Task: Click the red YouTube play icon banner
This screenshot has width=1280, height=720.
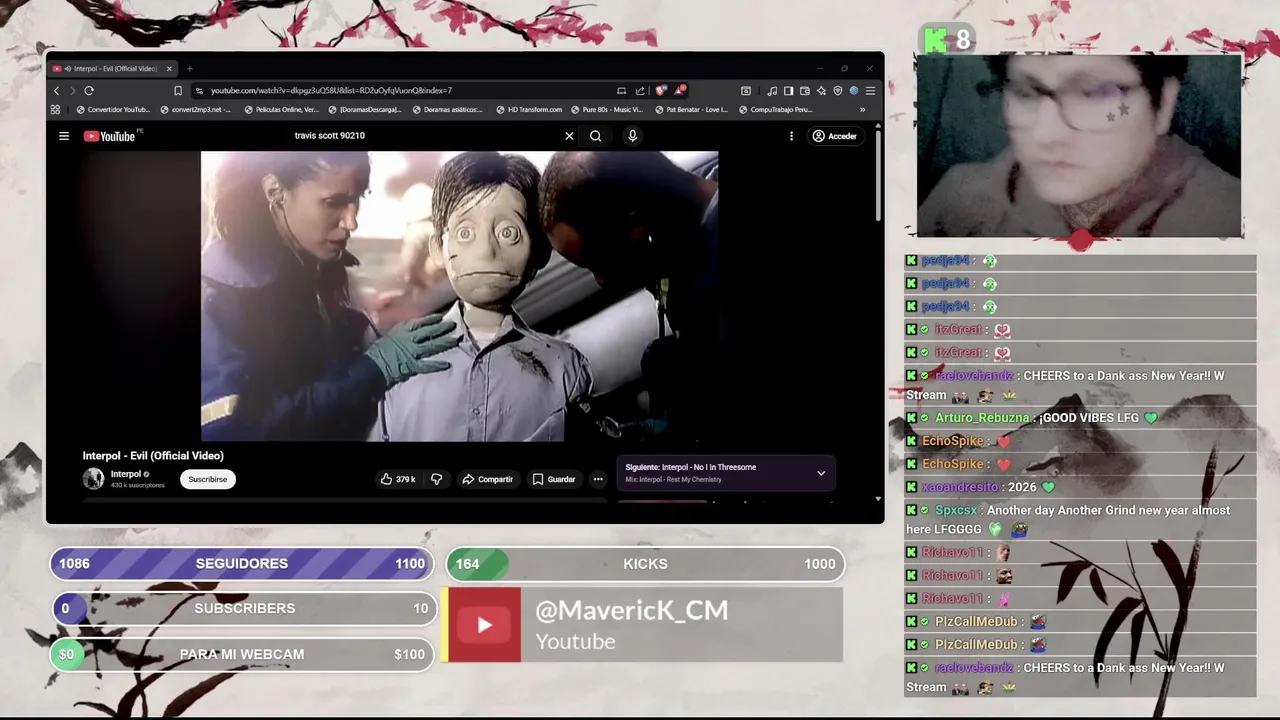Action: tap(484, 625)
